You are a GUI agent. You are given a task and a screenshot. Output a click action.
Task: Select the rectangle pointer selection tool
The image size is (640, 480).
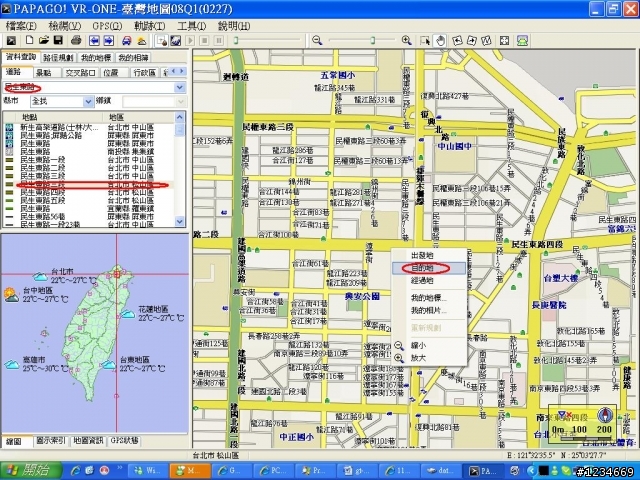coord(425,40)
